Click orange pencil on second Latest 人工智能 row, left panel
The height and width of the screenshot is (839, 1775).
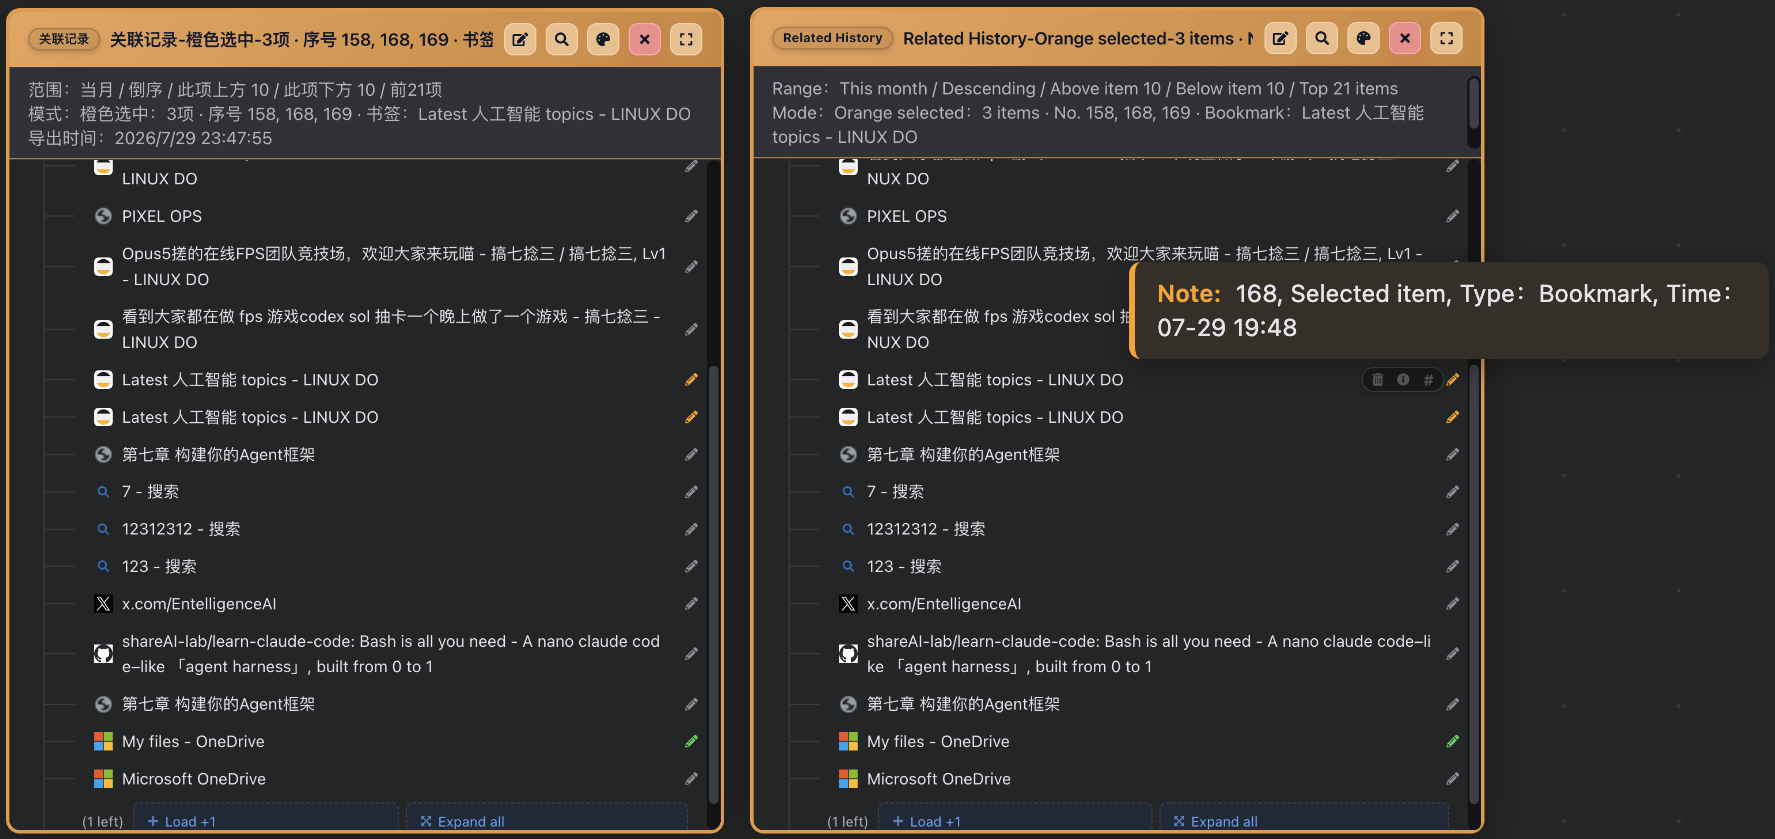pyautogui.click(x=691, y=417)
